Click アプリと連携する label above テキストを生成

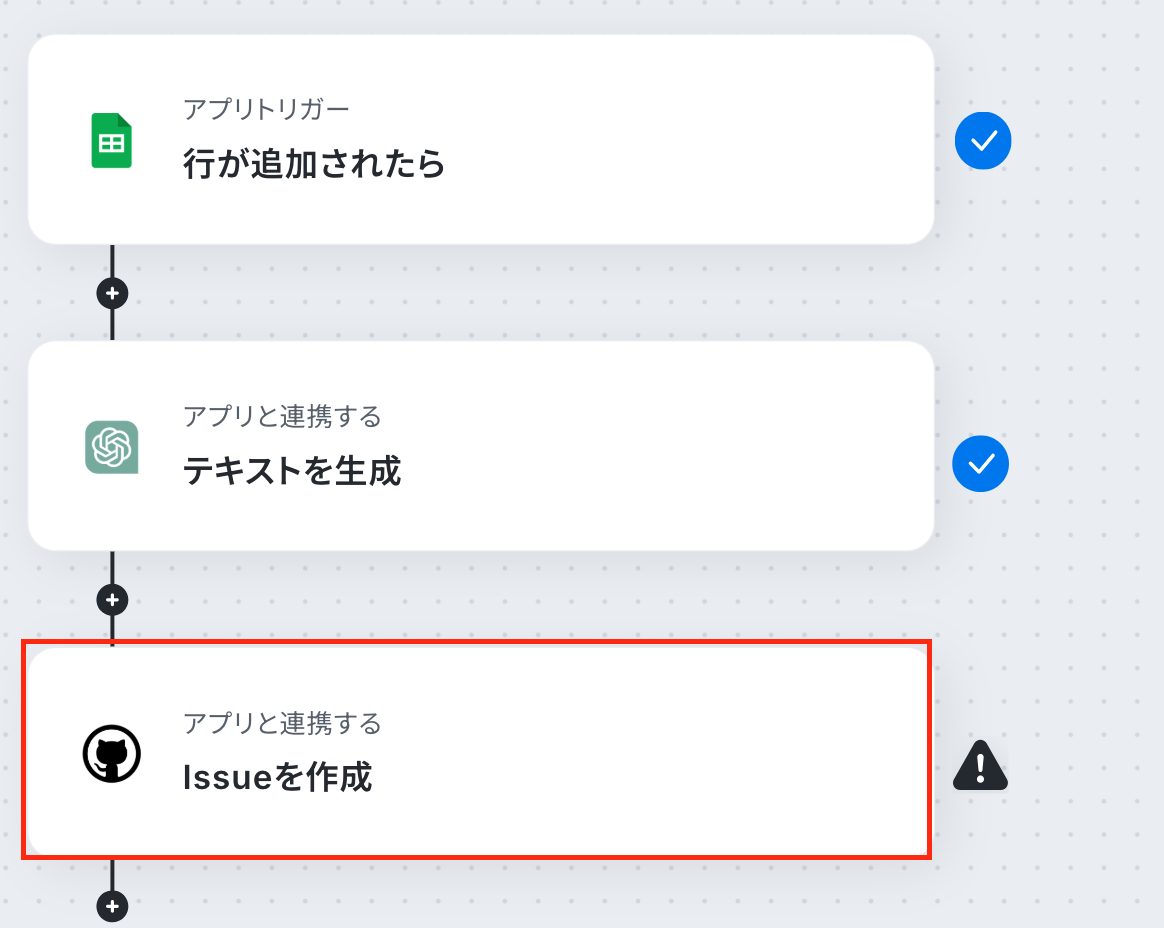[x=282, y=416]
